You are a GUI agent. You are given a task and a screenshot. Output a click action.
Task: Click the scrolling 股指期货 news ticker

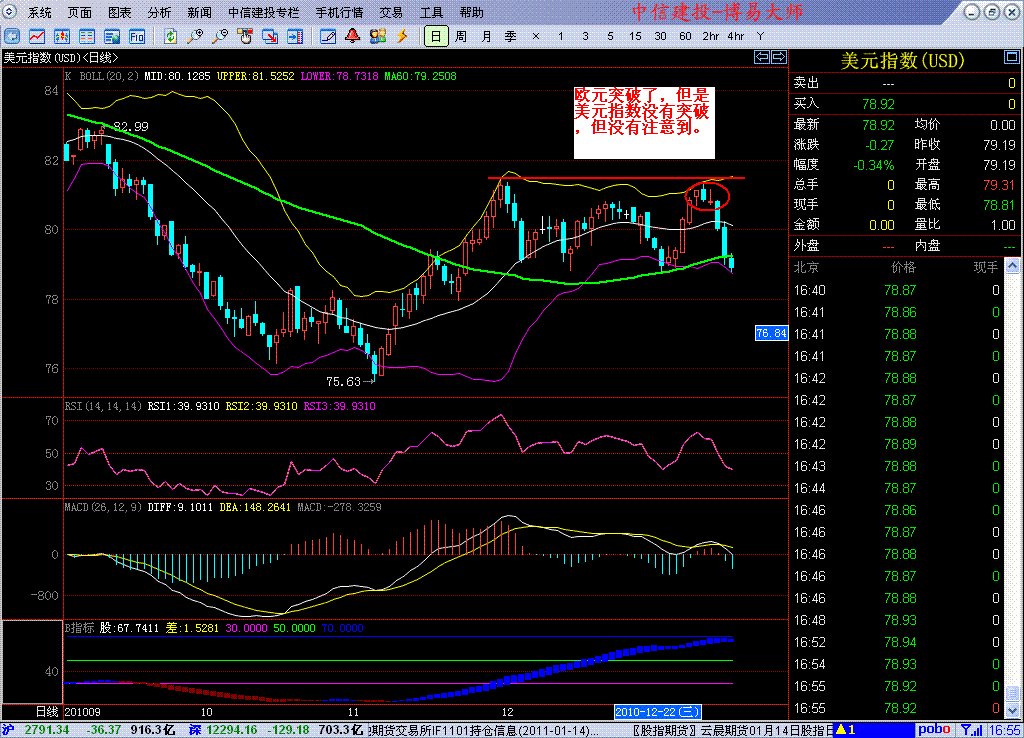(x=733, y=730)
